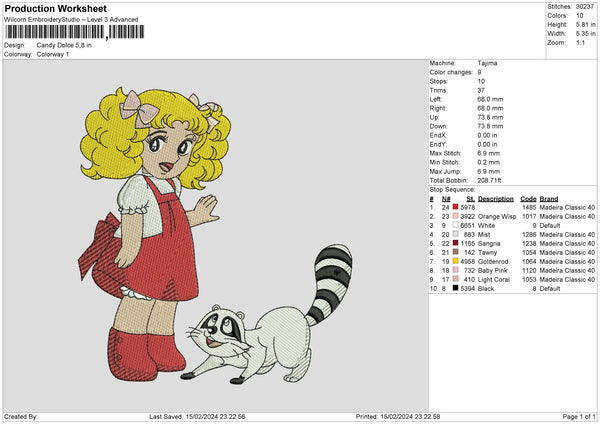Click the barcode under the worksheet title

click(75, 32)
